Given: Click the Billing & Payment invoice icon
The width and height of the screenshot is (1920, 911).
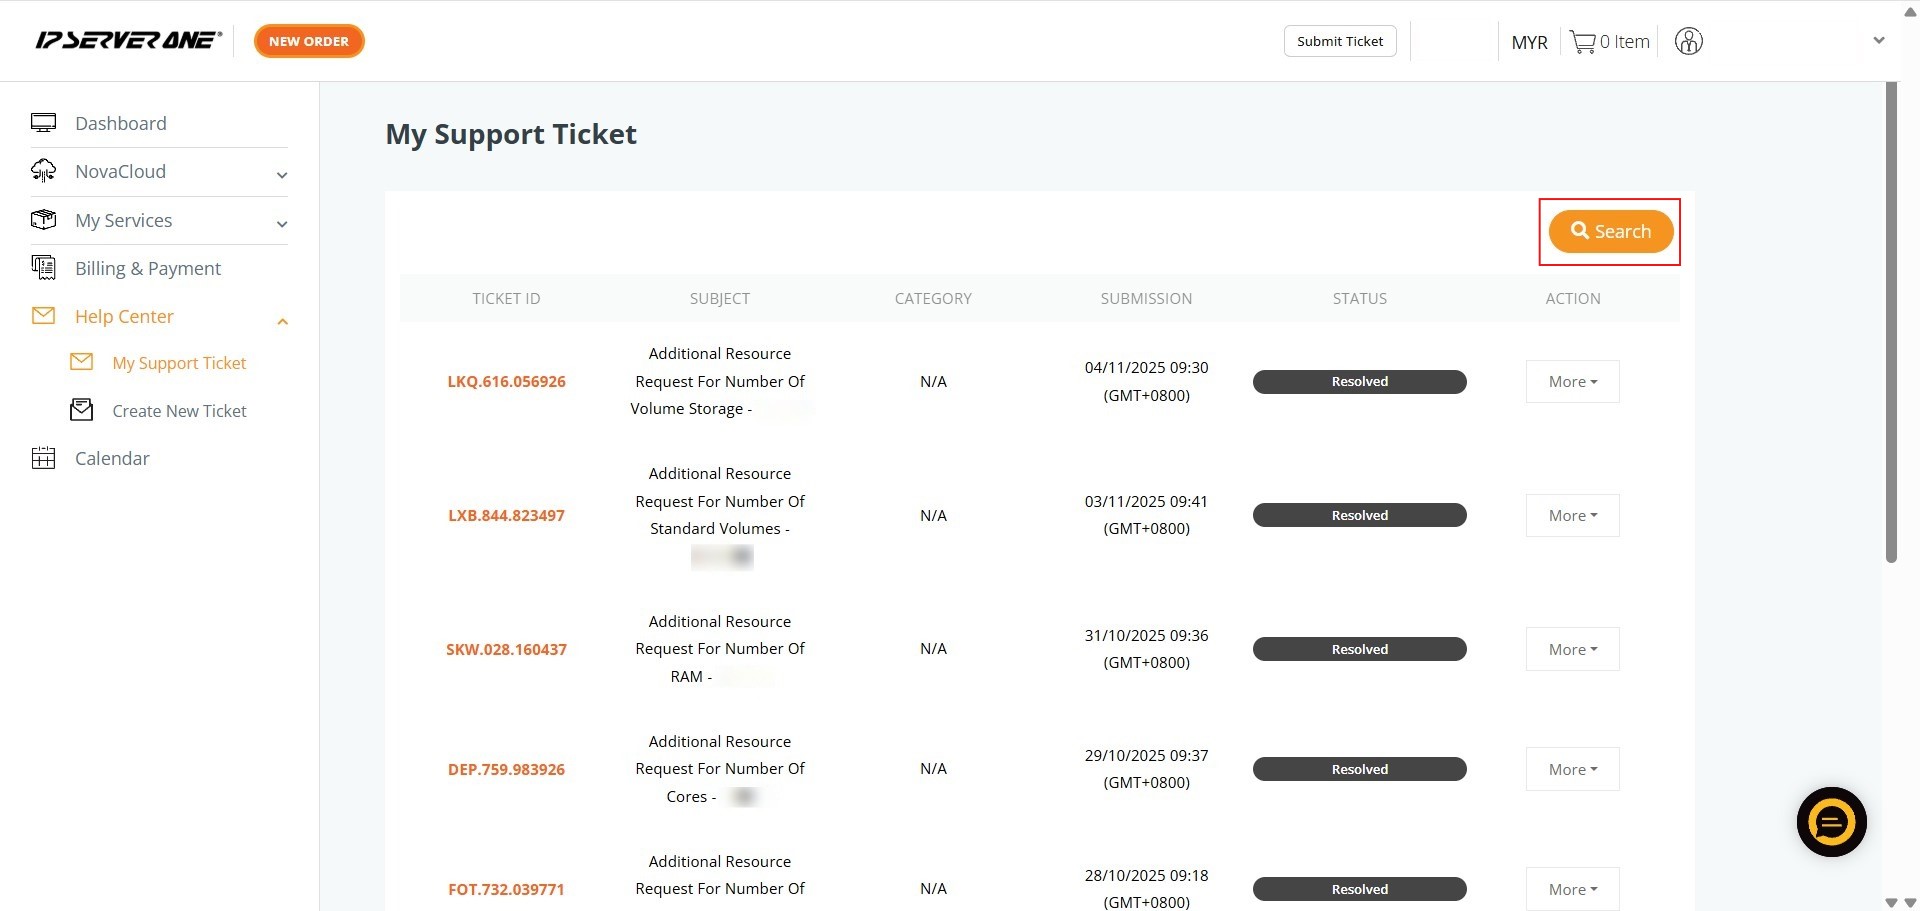Looking at the screenshot, I should [43, 268].
